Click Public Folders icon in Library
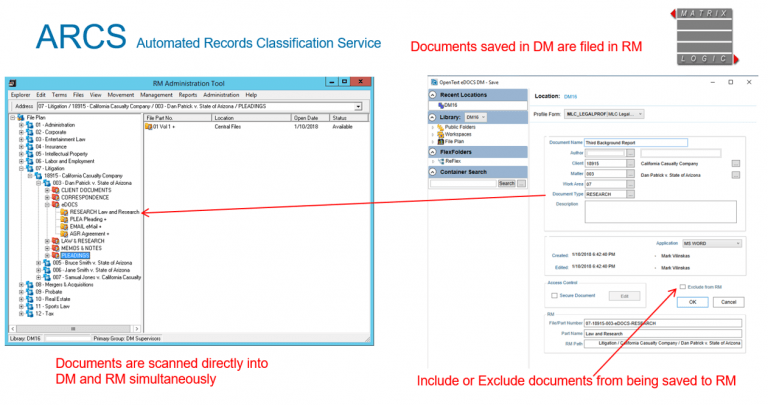Screen dimensions: 768x405 point(440,127)
